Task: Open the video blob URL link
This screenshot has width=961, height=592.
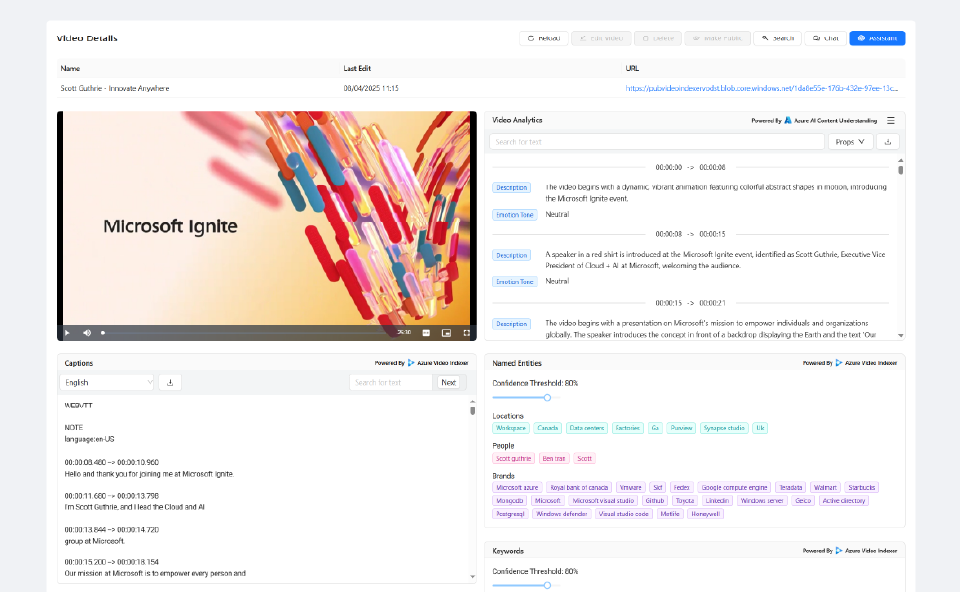Action: pos(761,88)
